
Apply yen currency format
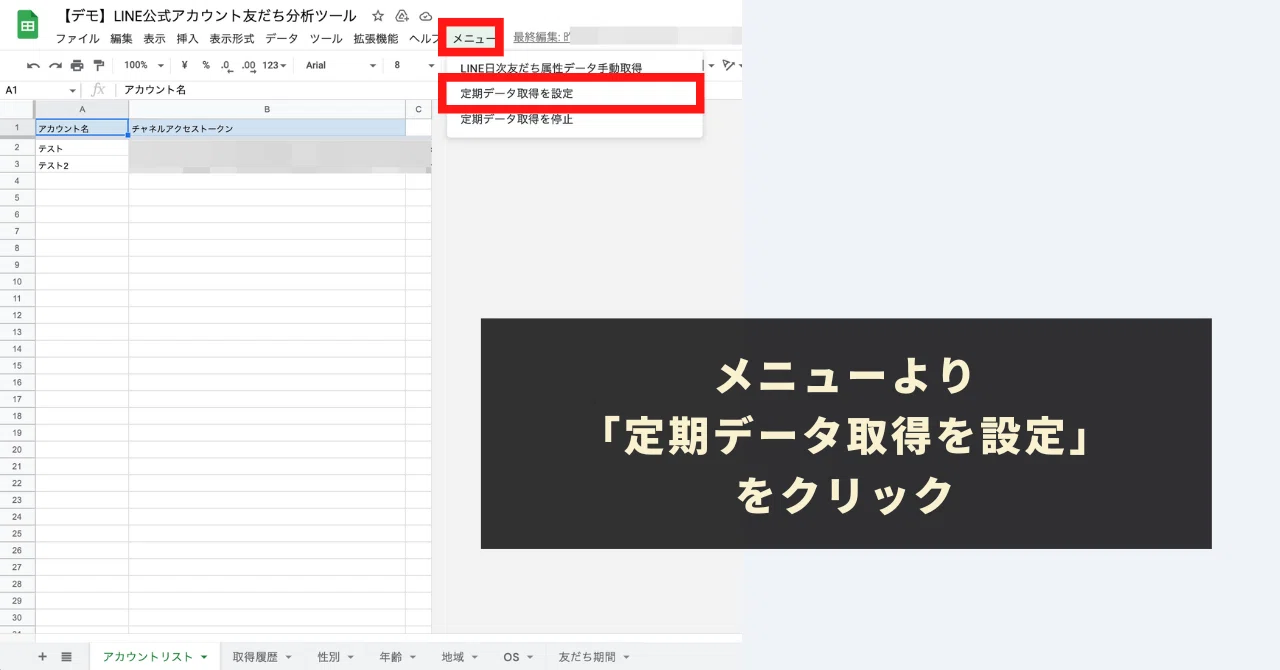[185, 65]
